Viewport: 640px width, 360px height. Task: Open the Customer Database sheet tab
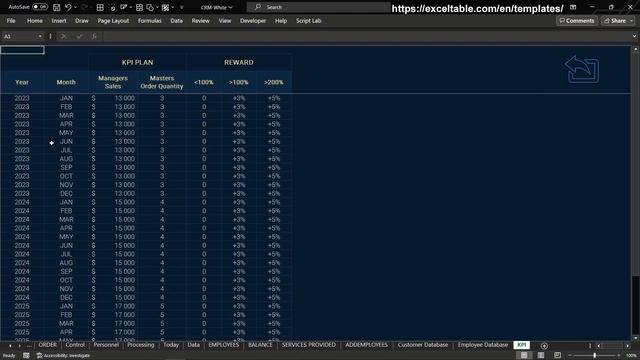(422, 345)
